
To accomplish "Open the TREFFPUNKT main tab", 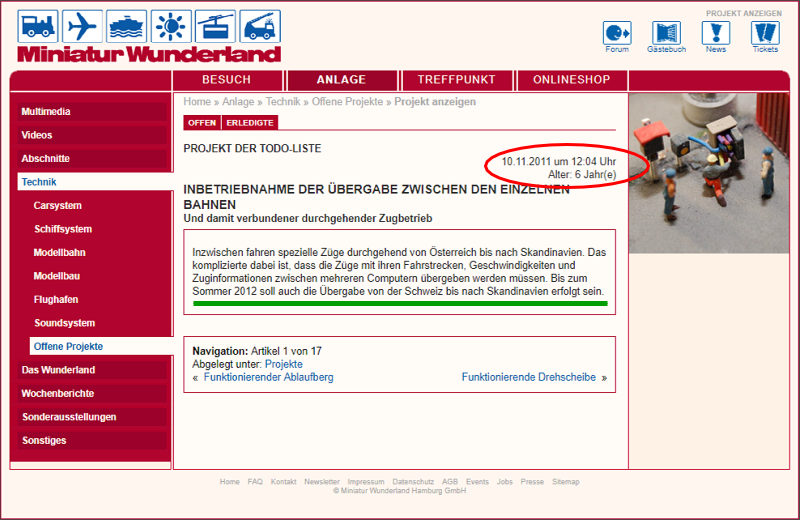I will [x=457, y=80].
